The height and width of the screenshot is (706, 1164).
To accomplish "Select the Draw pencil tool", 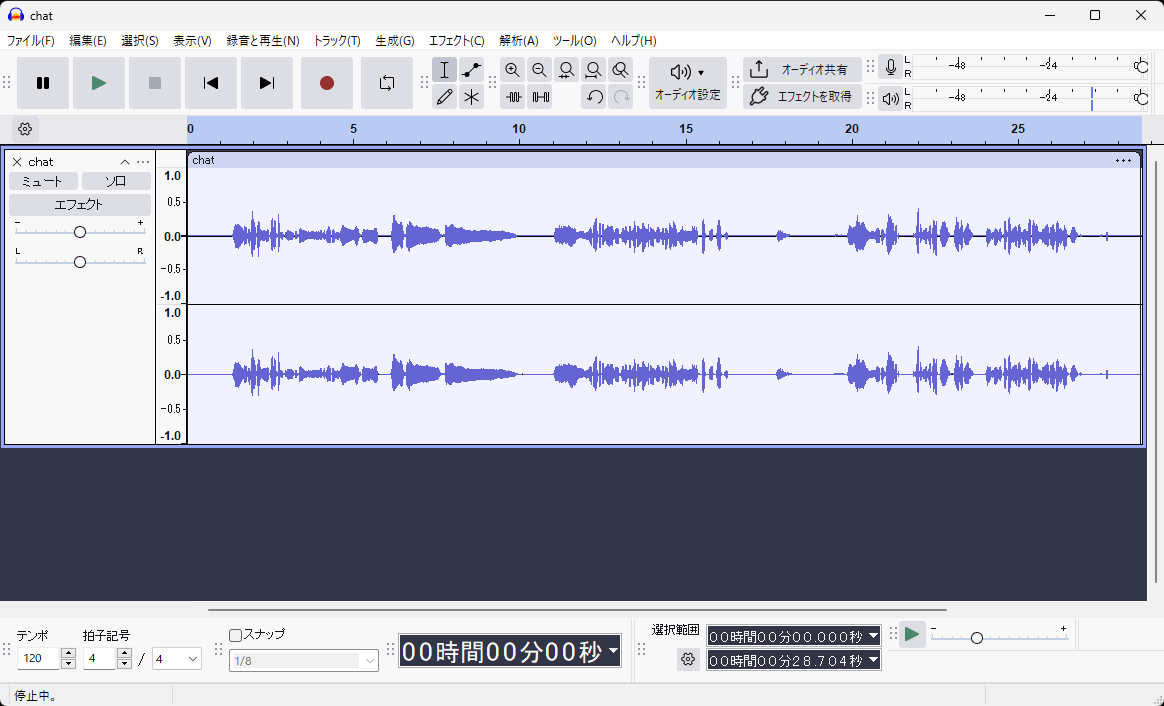I will (444, 97).
